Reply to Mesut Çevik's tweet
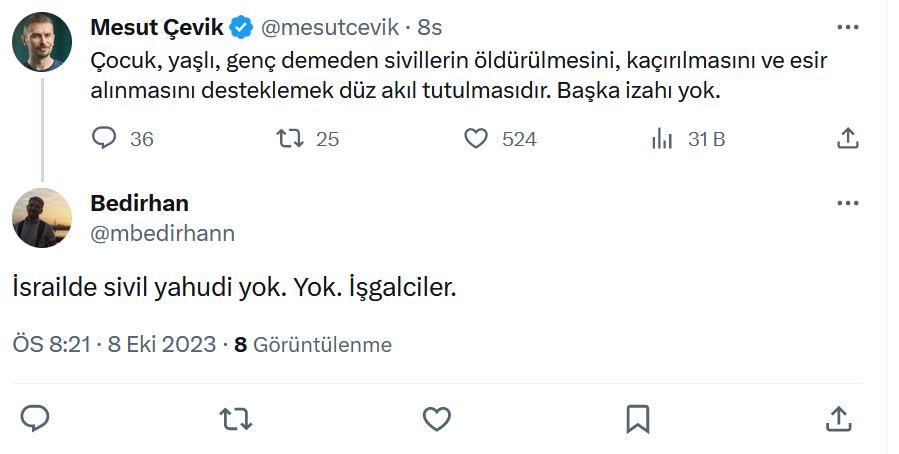Viewport: 899px width, 454px height. point(105,139)
